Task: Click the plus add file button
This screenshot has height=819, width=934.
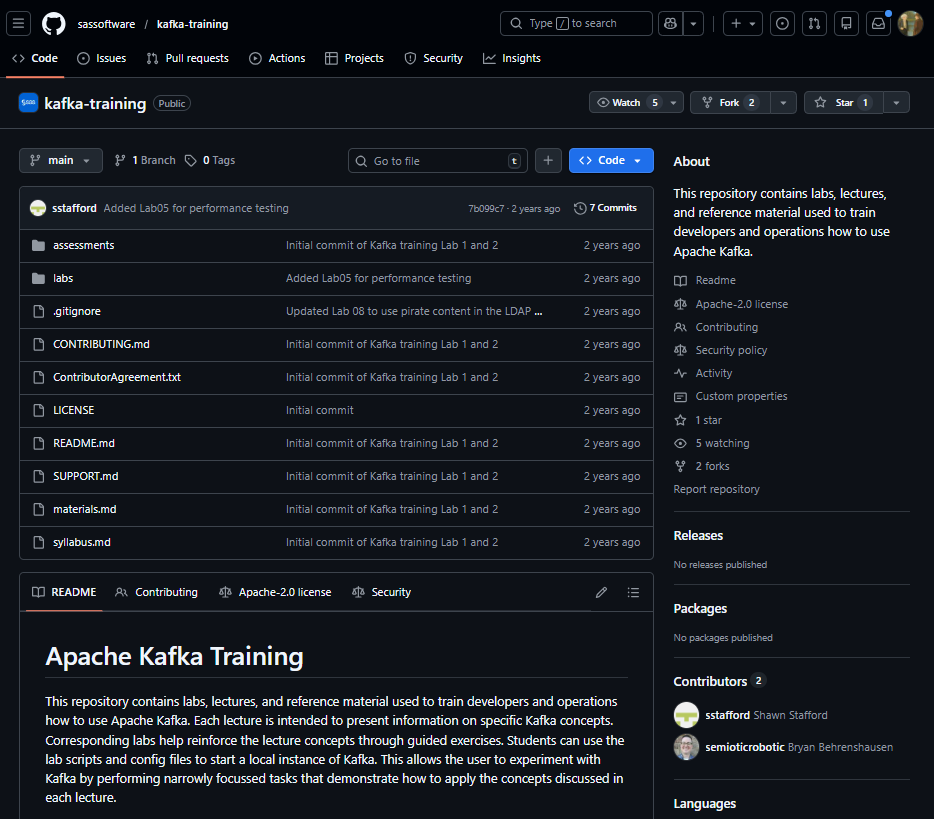Action: (x=548, y=161)
